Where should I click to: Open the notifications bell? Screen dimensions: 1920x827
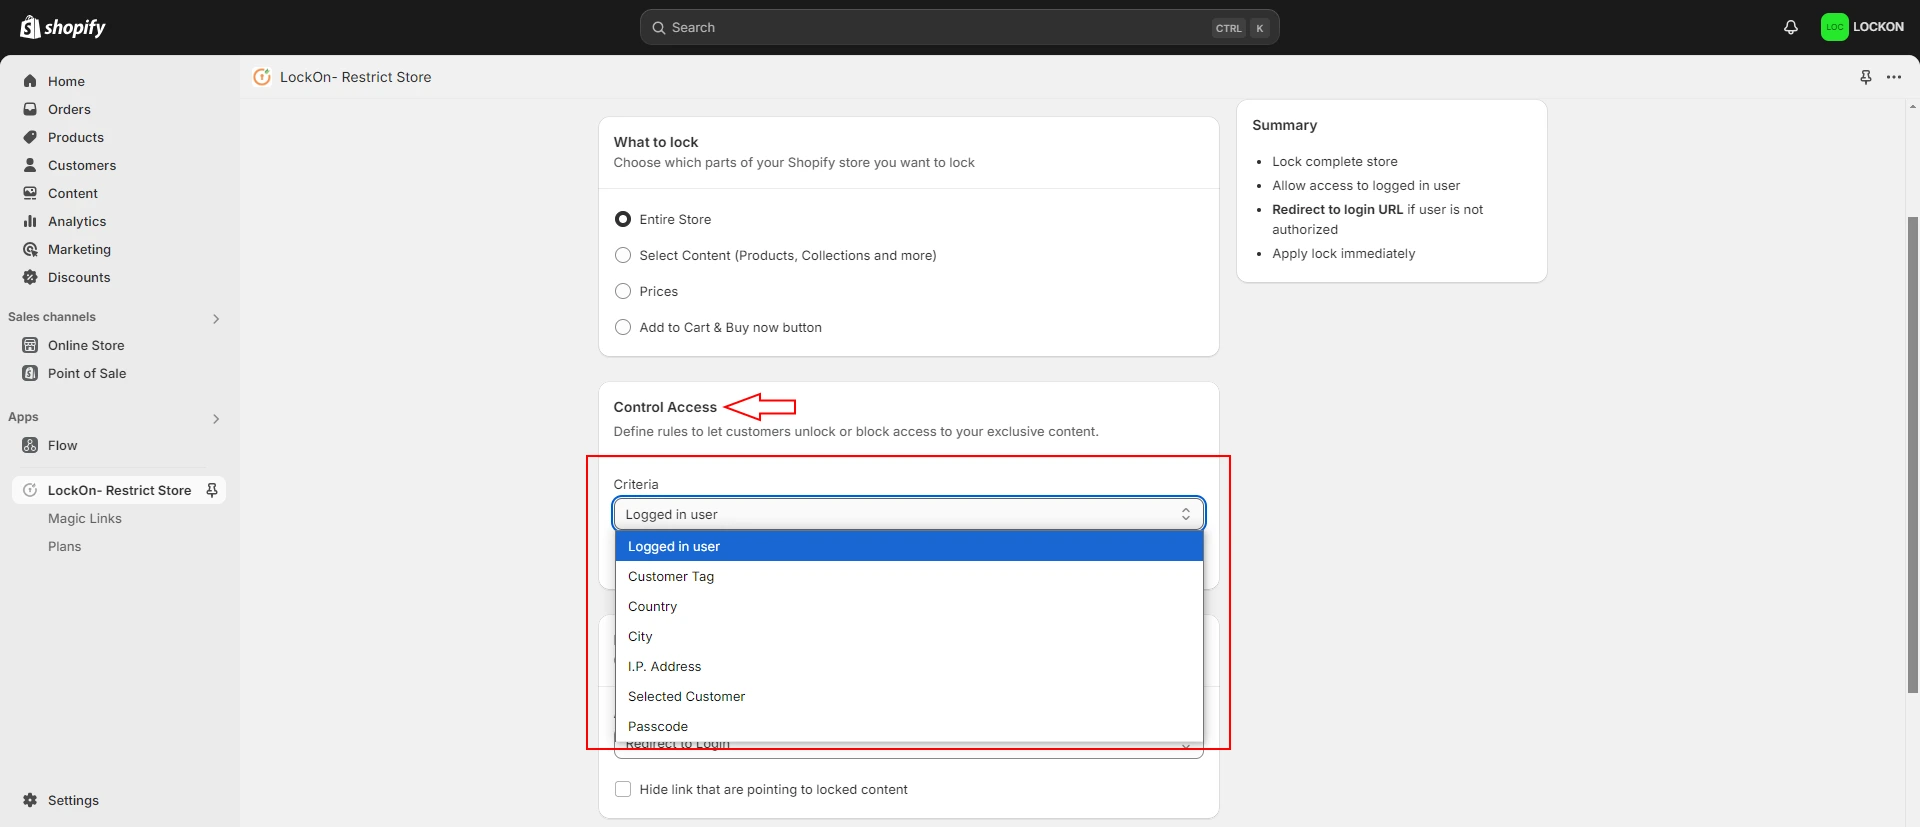pos(1790,27)
